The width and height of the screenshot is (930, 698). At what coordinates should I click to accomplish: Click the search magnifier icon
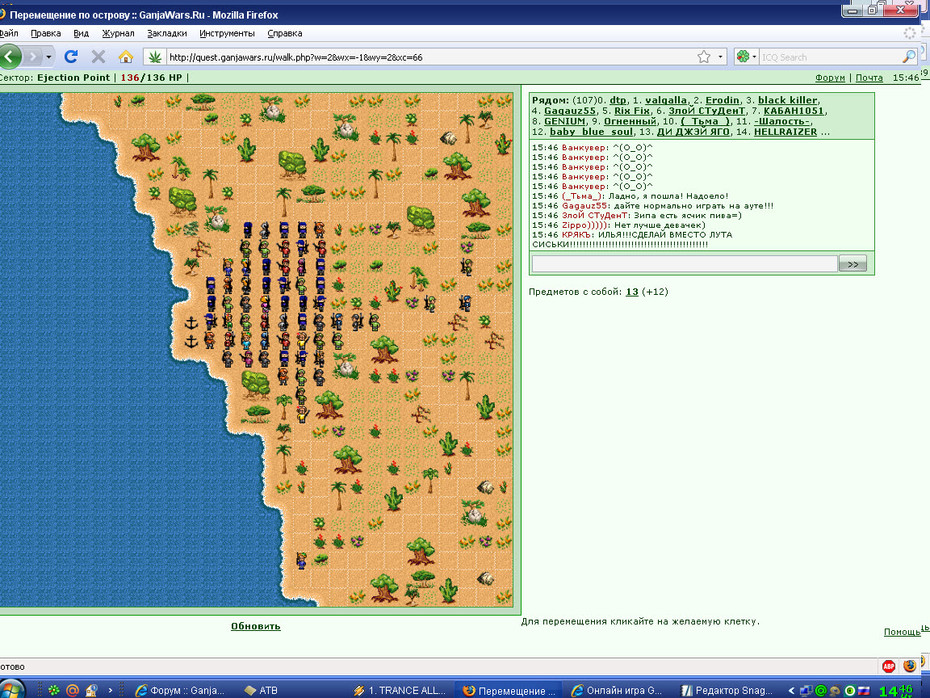909,57
